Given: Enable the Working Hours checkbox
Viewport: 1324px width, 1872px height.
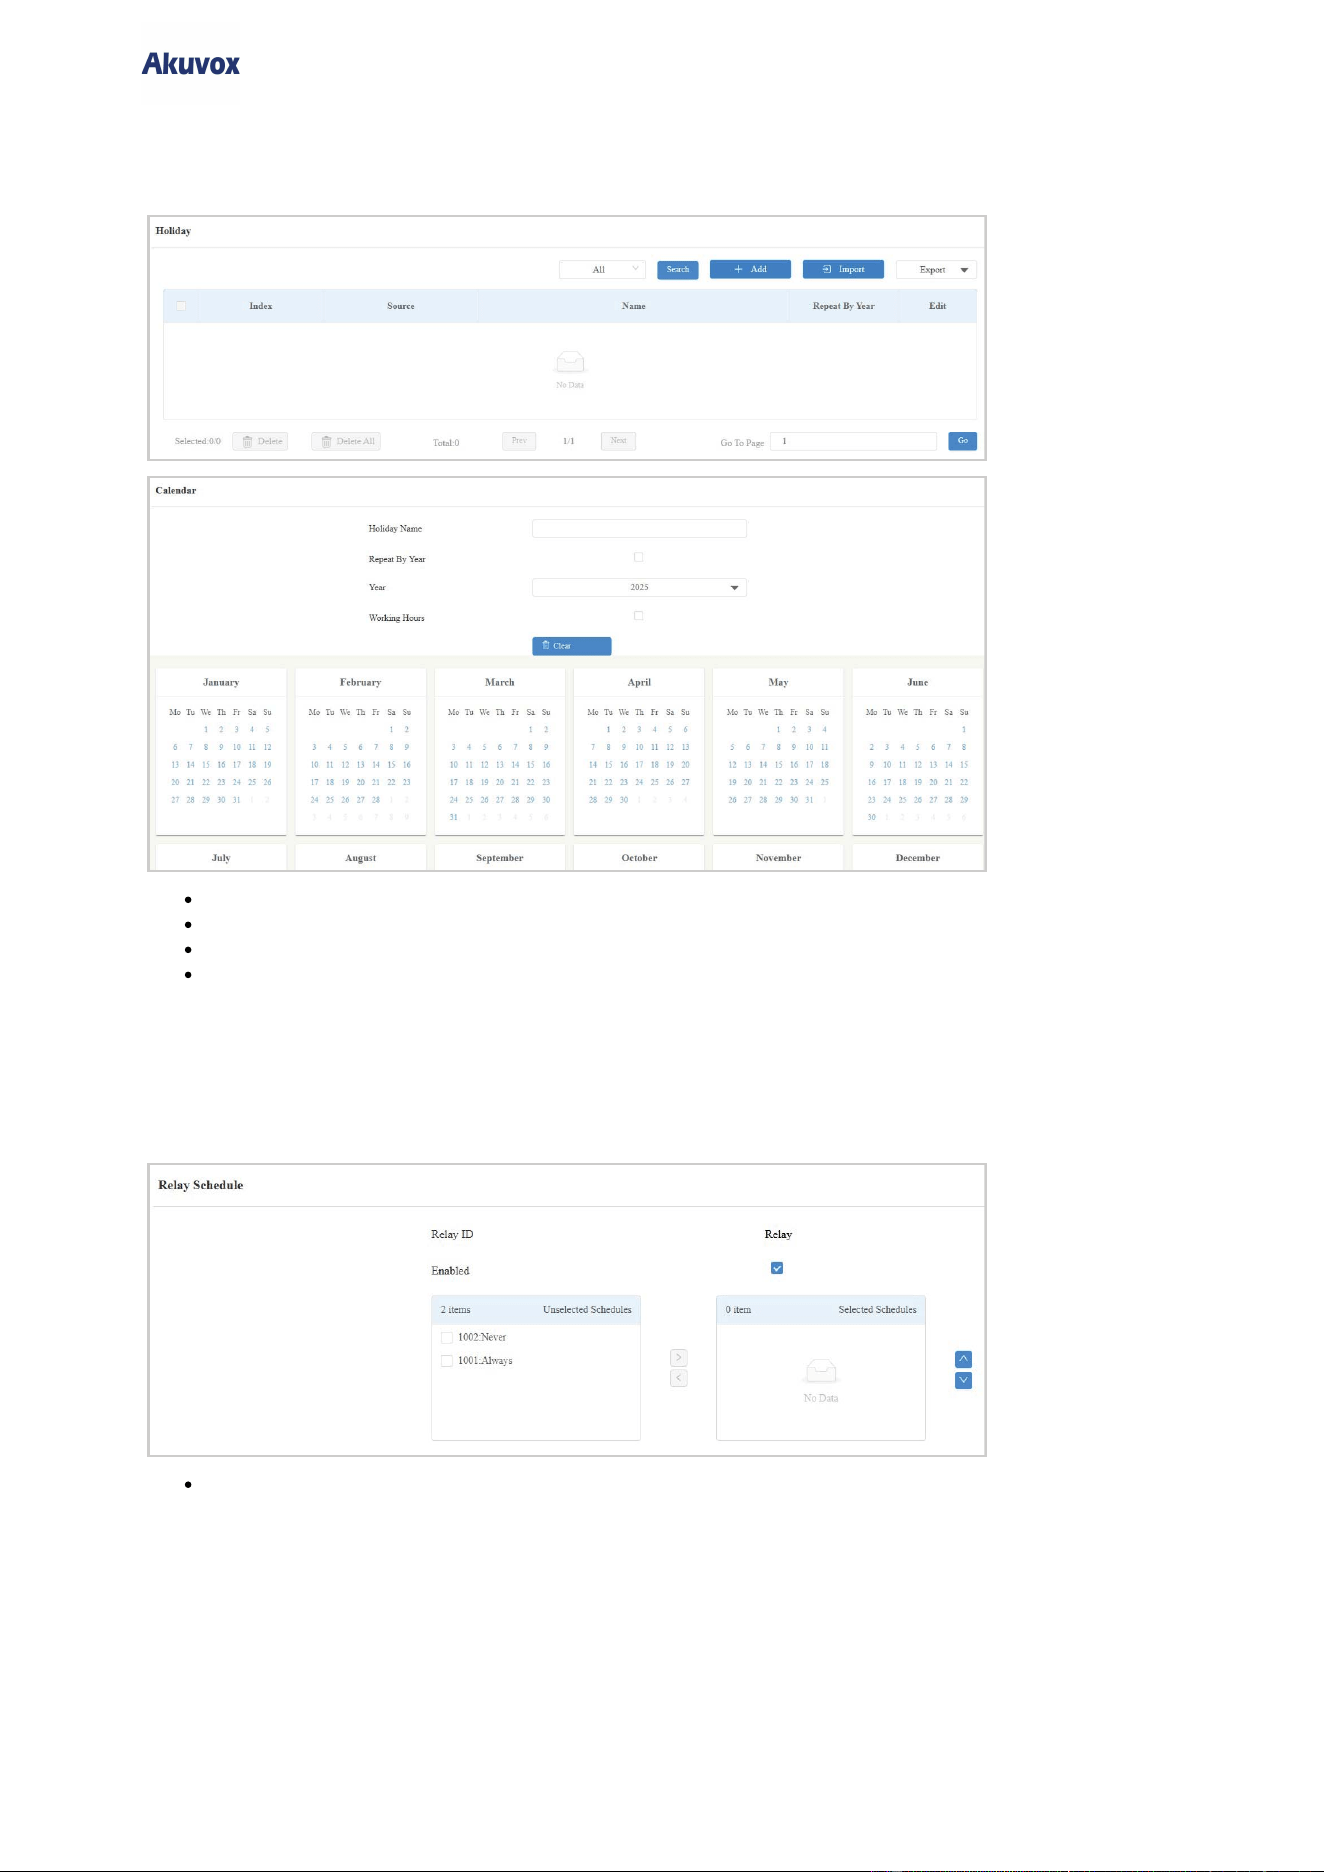Looking at the screenshot, I should click(638, 616).
